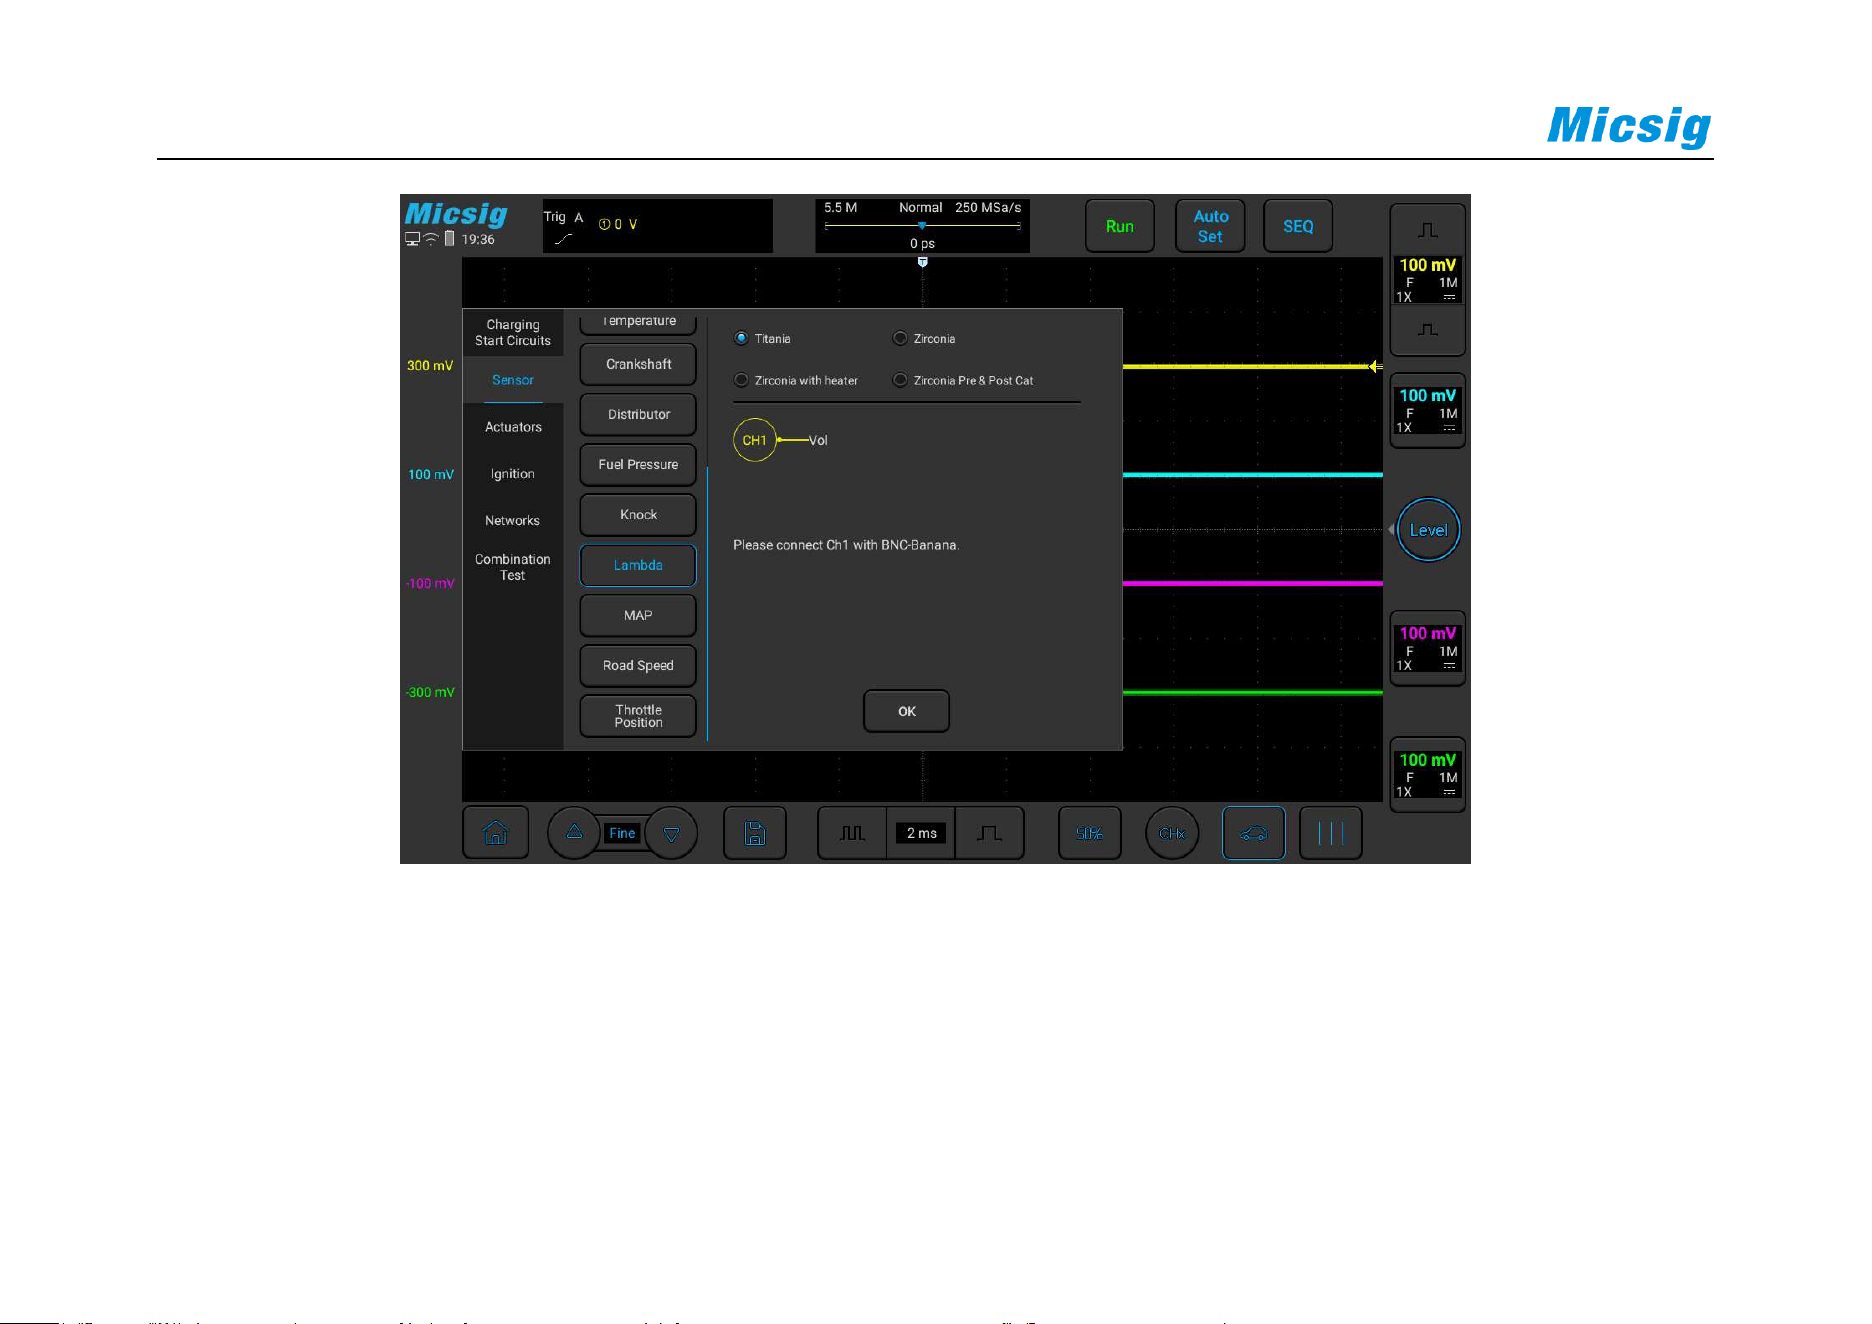Screen dimensions: 1872x1324
Task: Tap the trigger position marker at top
Action: point(922,262)
